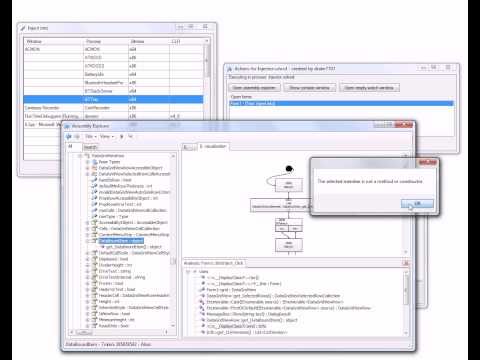This screenshot has height=360, width=480.
Task: Expand the Base Types tree node
Action: (x=87, y=162)
